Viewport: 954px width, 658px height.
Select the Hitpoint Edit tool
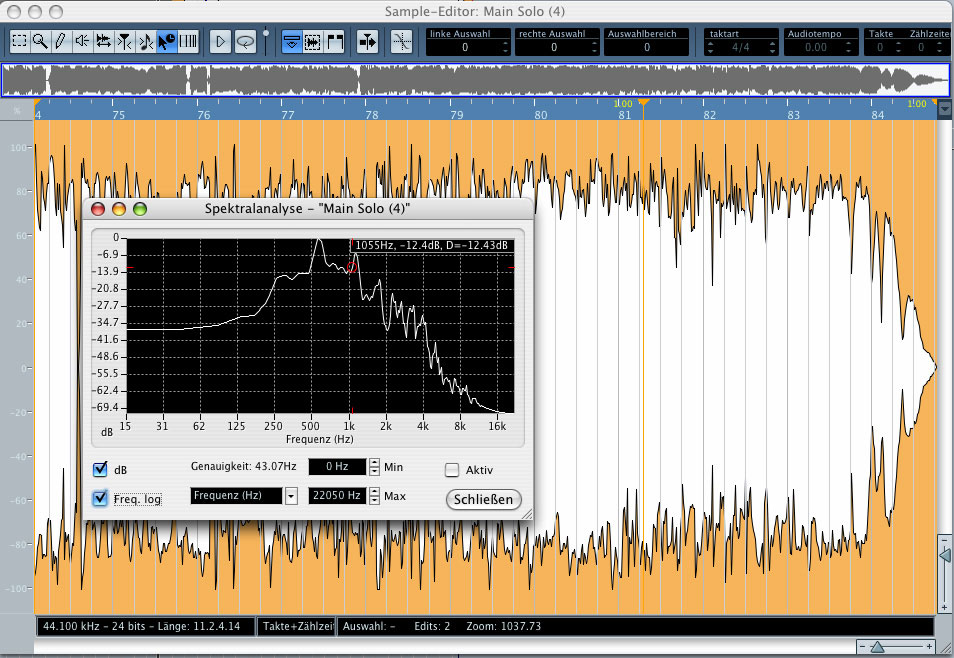pyautogui.click(x=124, y=41)
